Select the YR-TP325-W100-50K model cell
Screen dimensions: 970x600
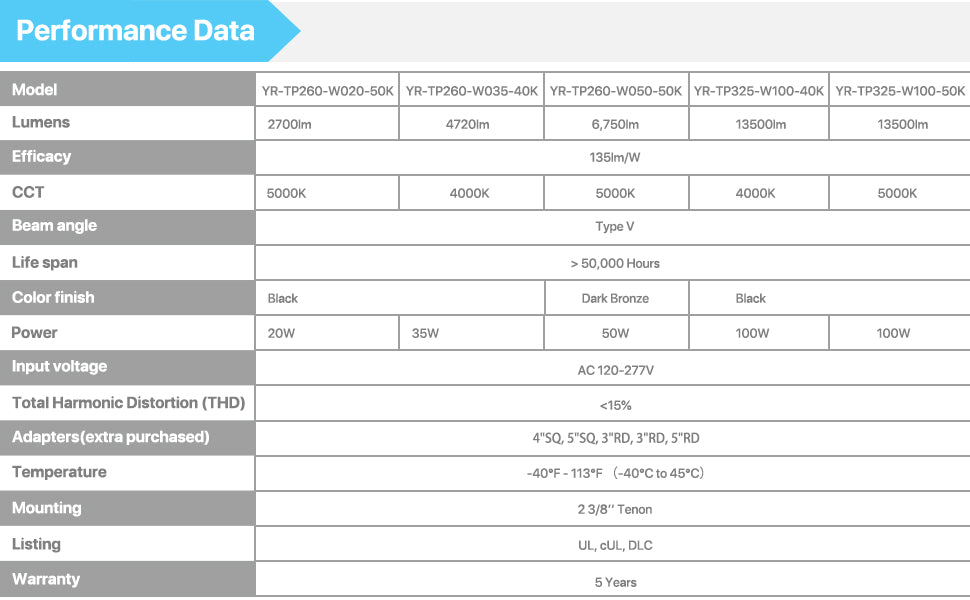pyautogui.click(x=900, y=91)
